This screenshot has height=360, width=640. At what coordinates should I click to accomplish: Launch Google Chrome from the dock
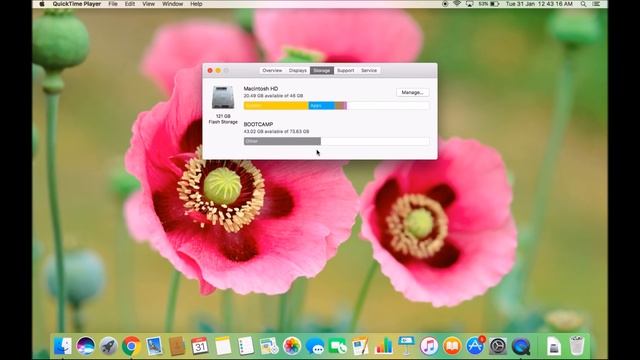point(131,346)
